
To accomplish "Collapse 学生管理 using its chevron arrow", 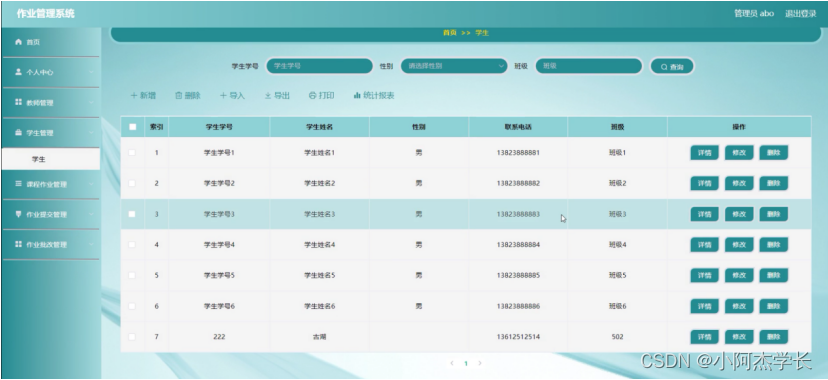I will (91, 132).
